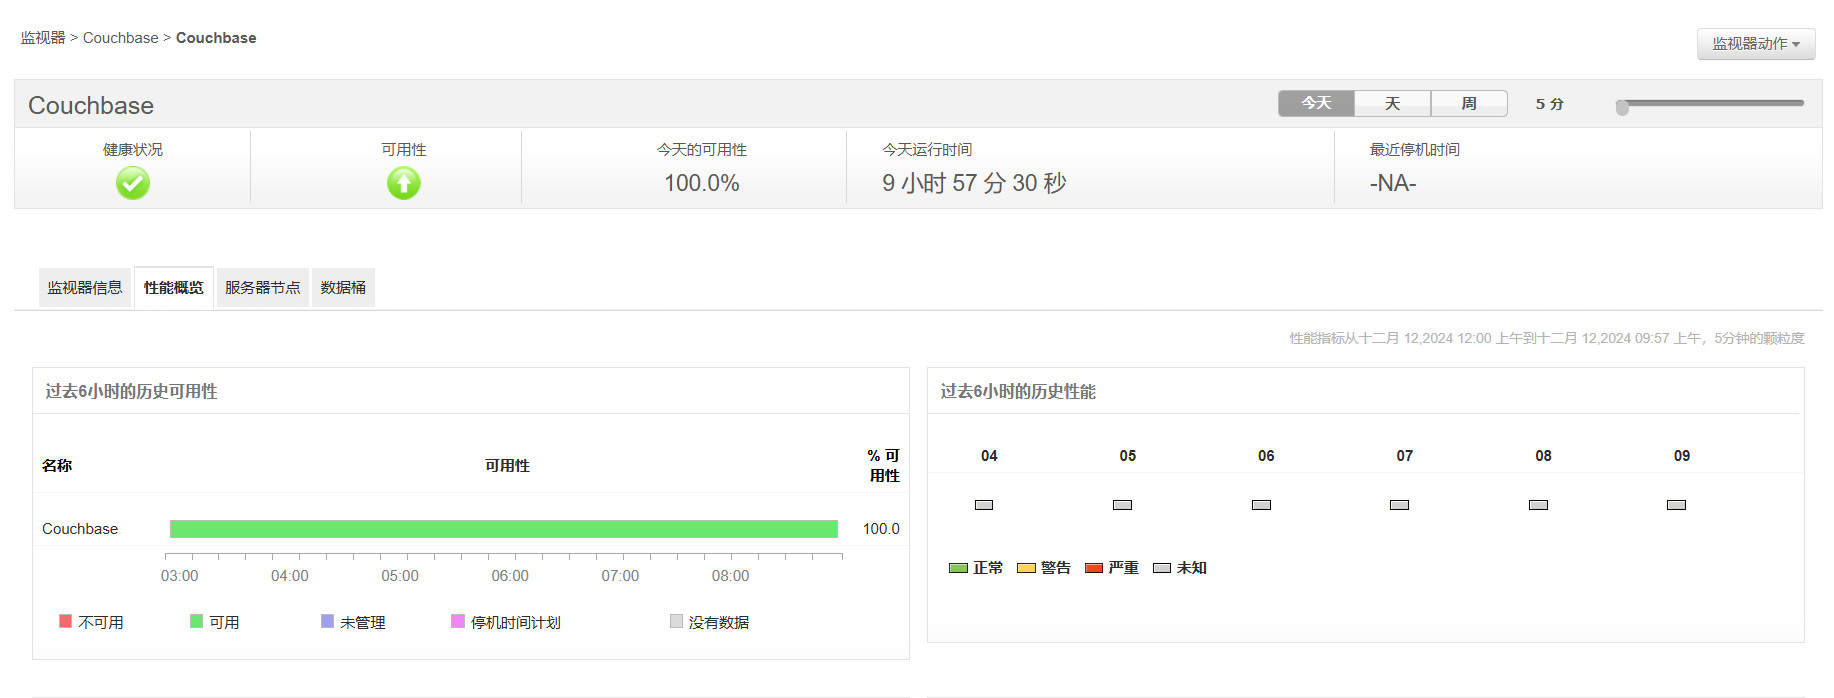Switch time range to 天
Screen dimensions: 1834x698
[x=1392, y=103]
